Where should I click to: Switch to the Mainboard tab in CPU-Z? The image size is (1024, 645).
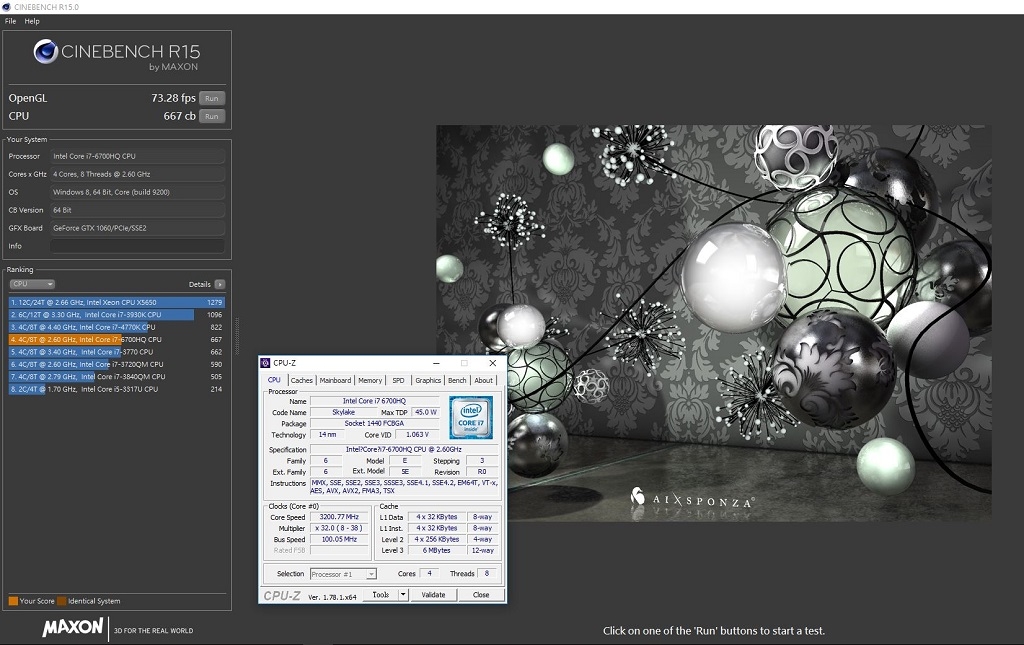pyautogui.click(x=336, y=380)
